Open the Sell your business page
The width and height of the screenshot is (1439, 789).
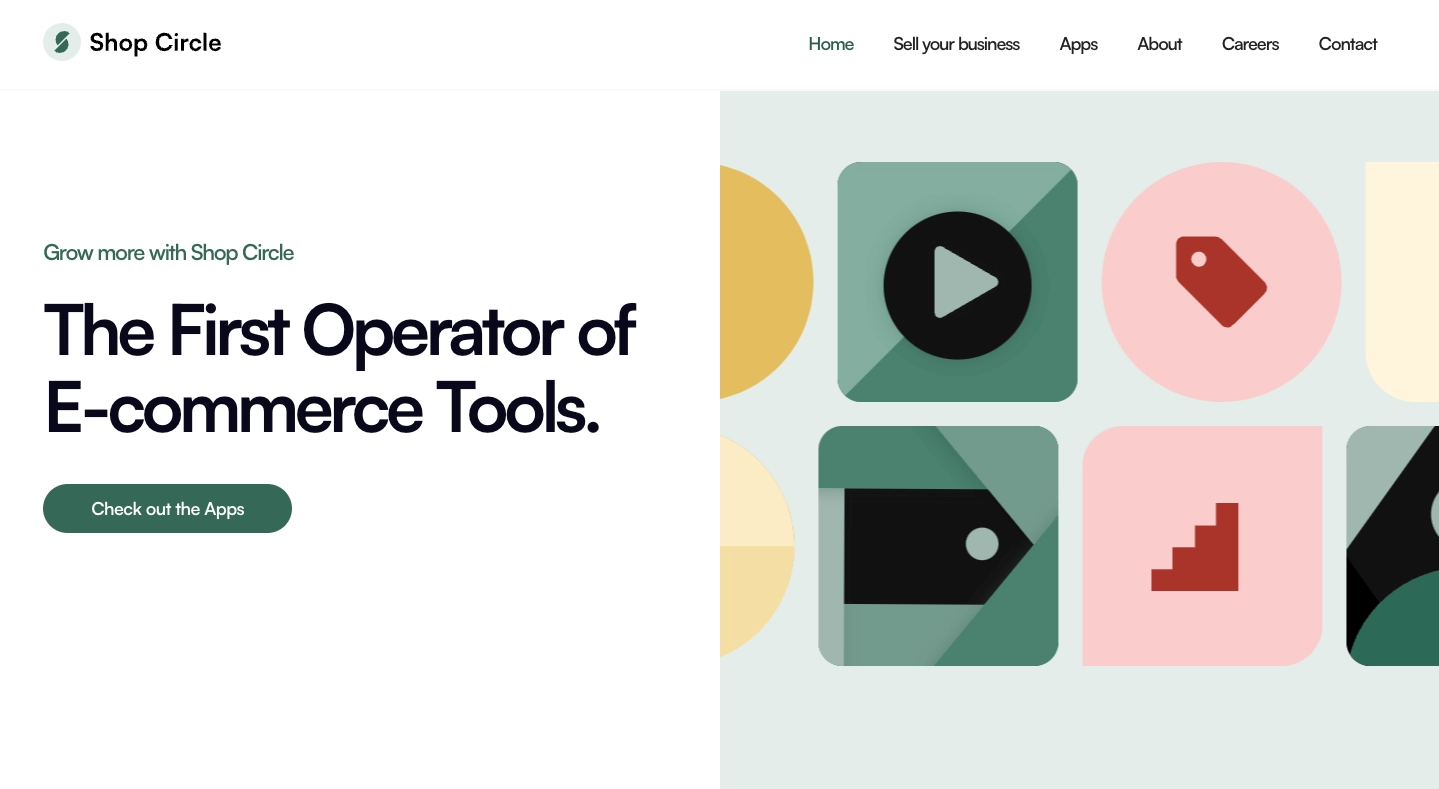956,44
